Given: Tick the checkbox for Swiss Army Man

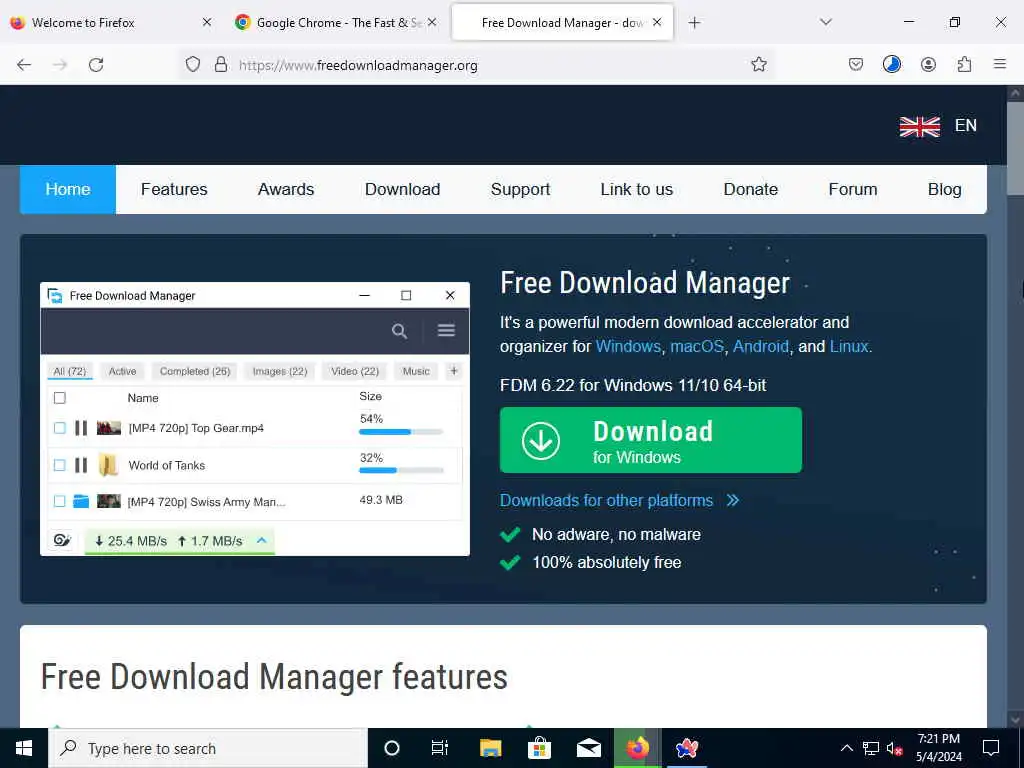Looking at the screenshot, I should [59, 501].
